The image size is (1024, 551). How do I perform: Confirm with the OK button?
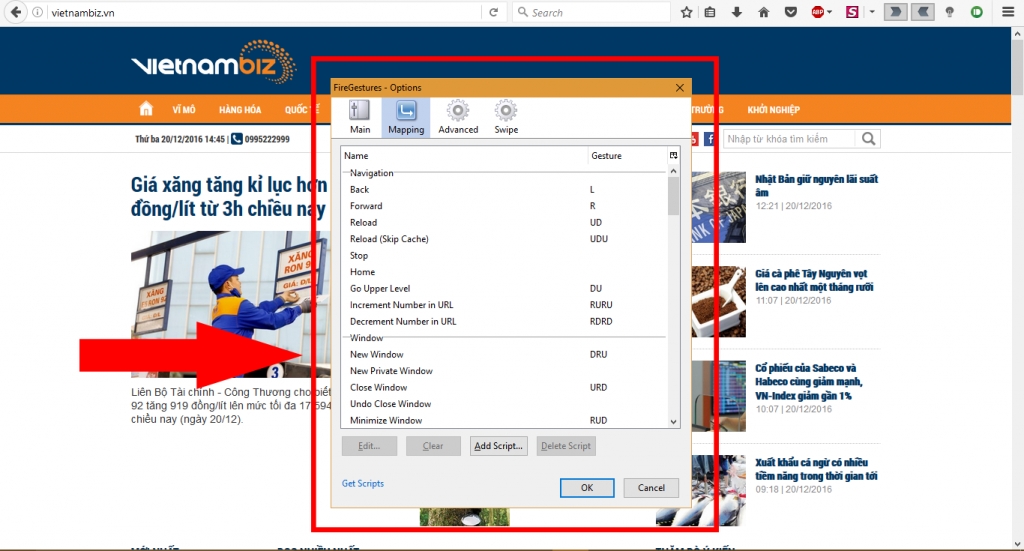pos(587,488)
